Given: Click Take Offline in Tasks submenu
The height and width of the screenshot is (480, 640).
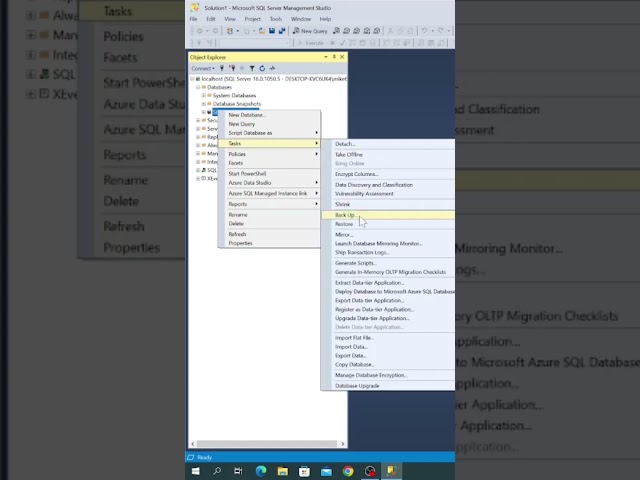Looking at the screenshot, I should tap(388, 155).
